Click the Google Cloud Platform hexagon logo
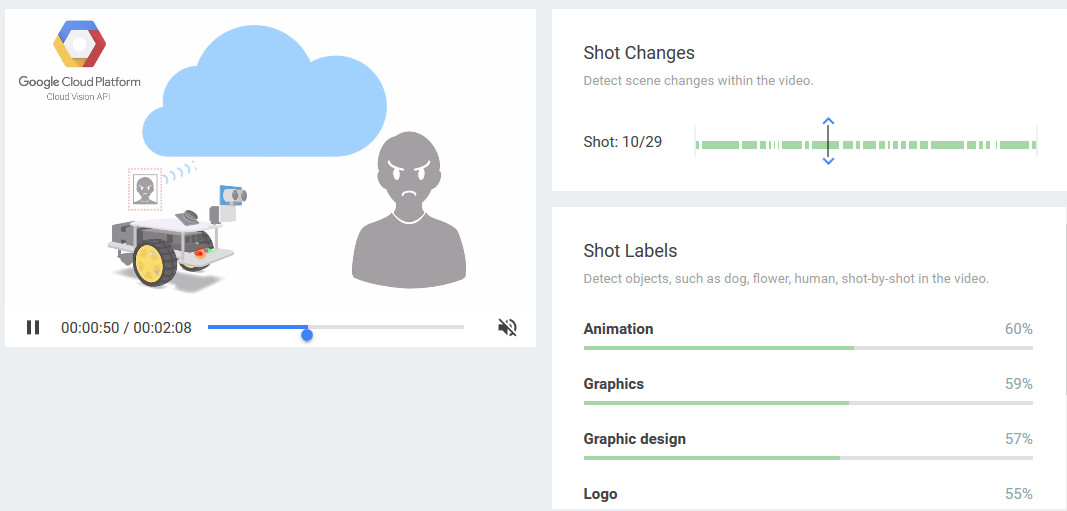Viewport: 1067px width, 511px height. 79,45
